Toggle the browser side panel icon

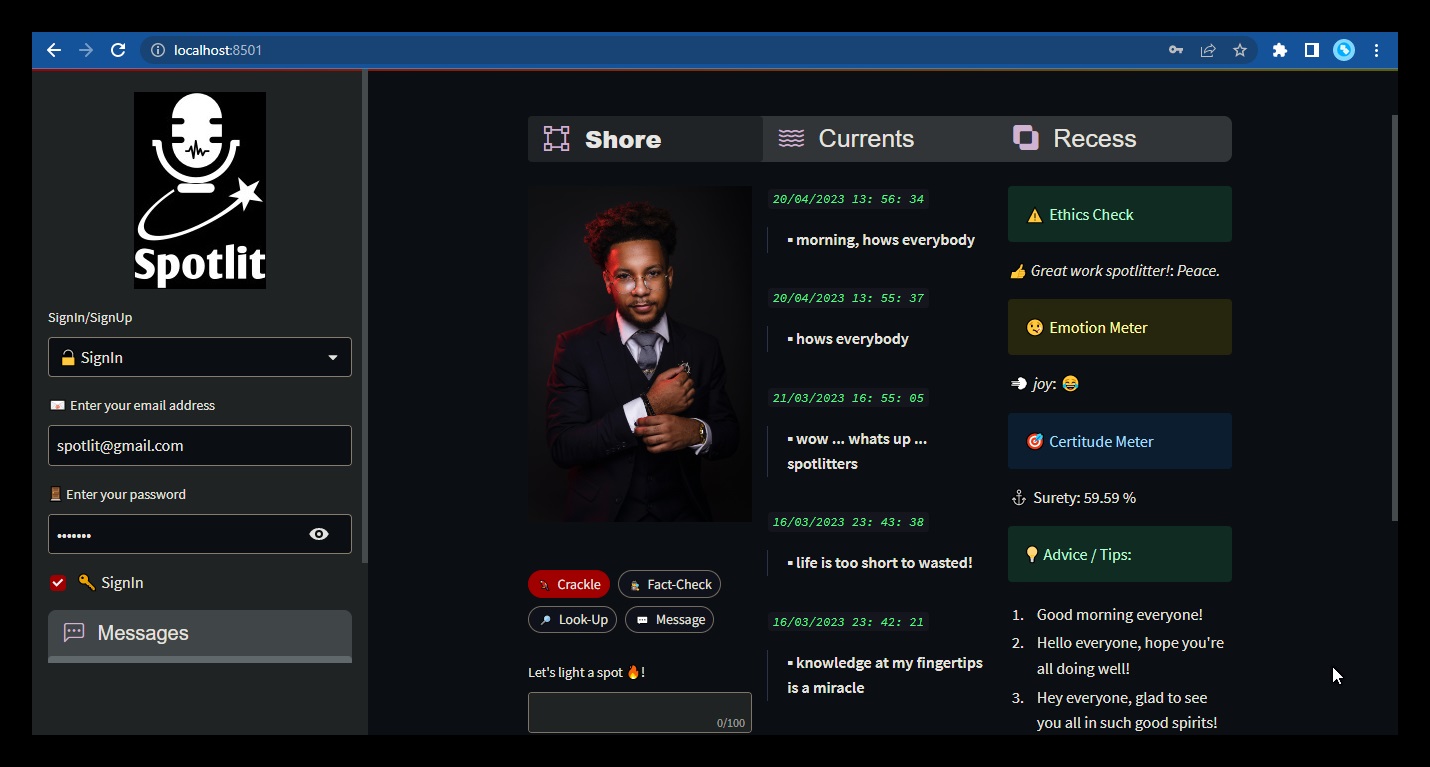point(1312,50)
